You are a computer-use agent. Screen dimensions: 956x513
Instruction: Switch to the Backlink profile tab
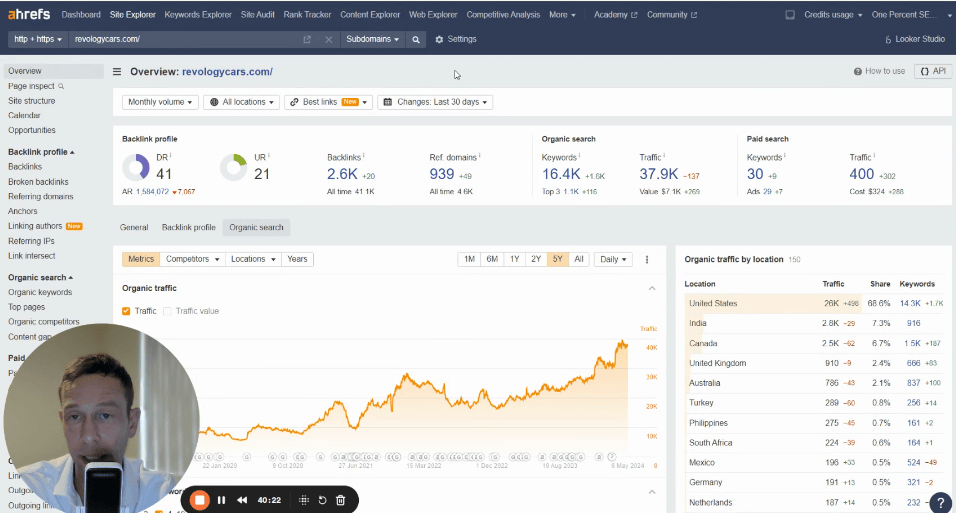[188, 227]
